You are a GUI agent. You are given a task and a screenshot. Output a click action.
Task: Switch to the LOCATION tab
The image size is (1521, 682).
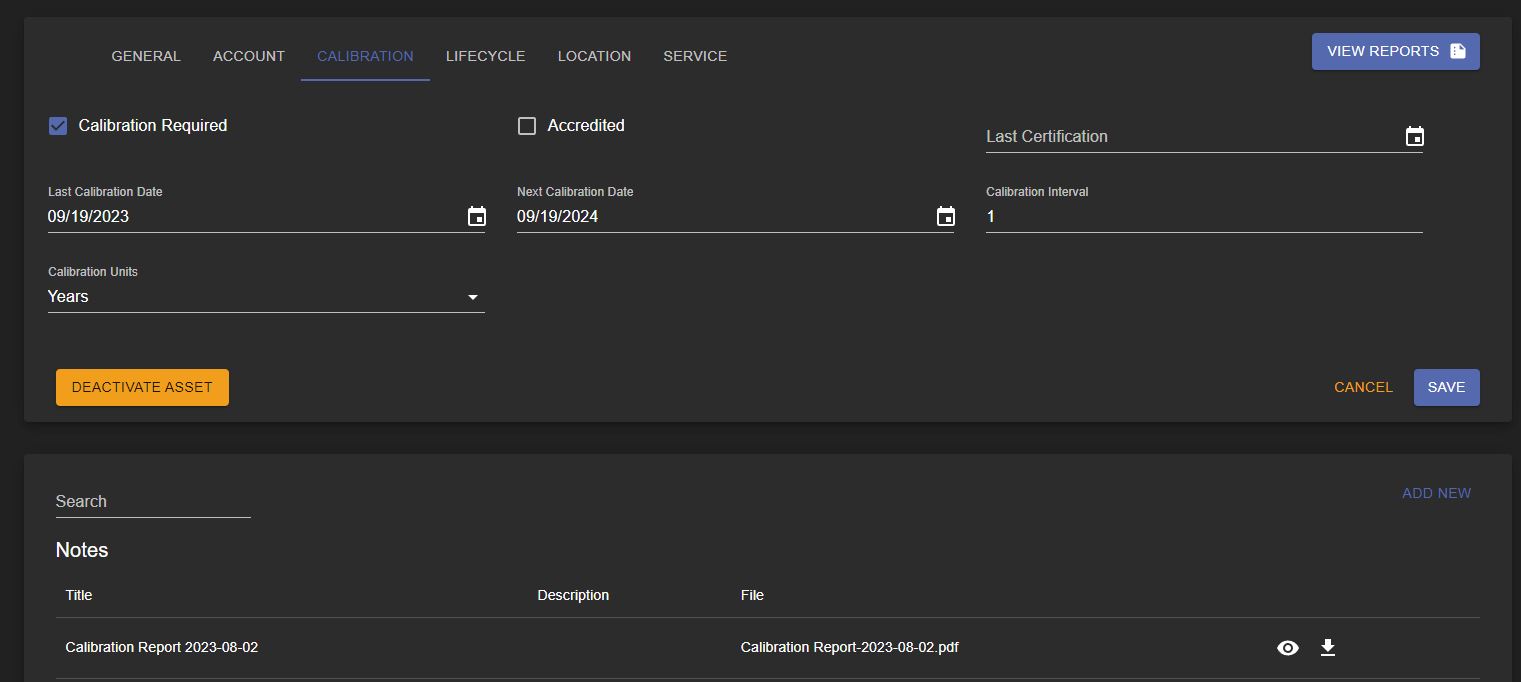[594, 56]
